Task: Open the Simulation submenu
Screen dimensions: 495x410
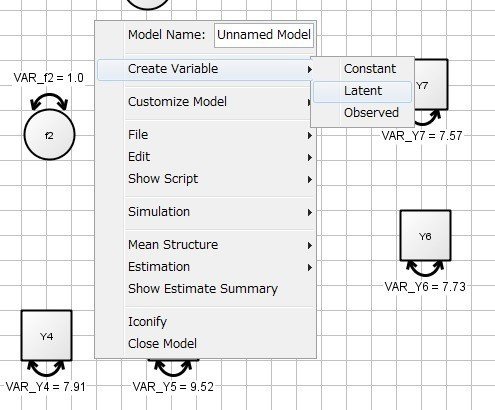Action: point(206,212)
